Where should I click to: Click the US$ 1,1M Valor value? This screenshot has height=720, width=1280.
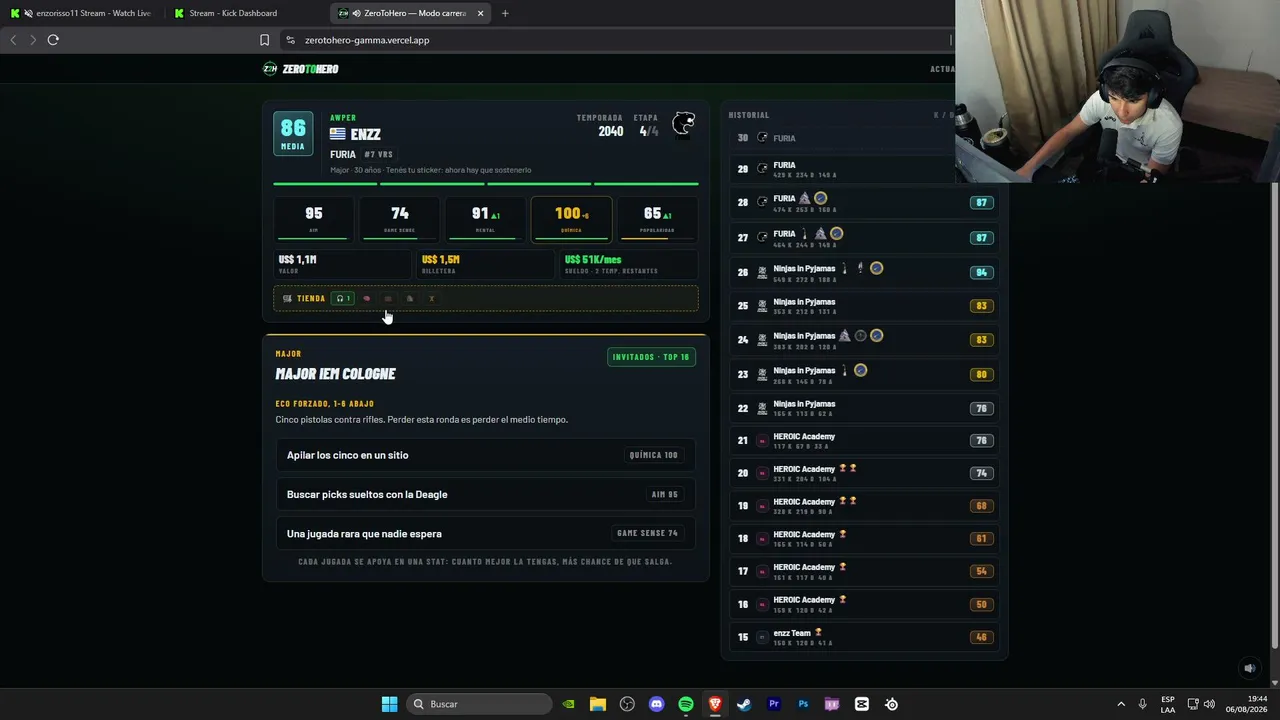coord(297,260)
